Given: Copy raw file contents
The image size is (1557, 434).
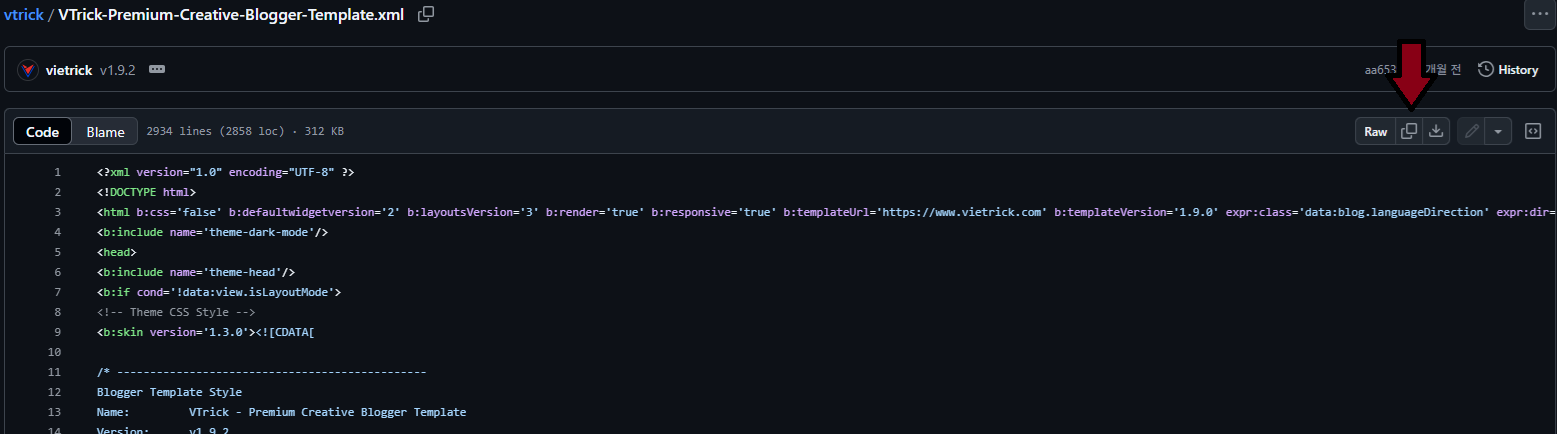Looking at the screenshot, I should click(1409, 132).
